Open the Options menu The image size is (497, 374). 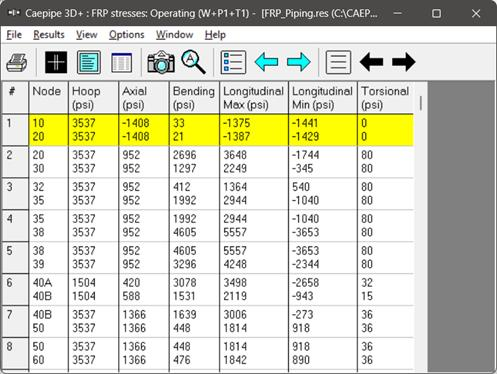[127, 35]
